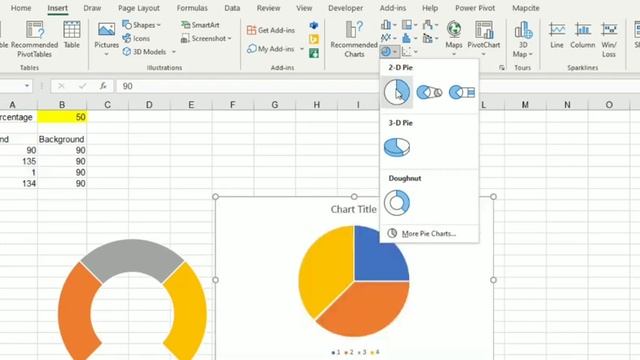Screen dimensions: 640x360
Task: Launch the 3D Map tour
Action: (523, 39)
